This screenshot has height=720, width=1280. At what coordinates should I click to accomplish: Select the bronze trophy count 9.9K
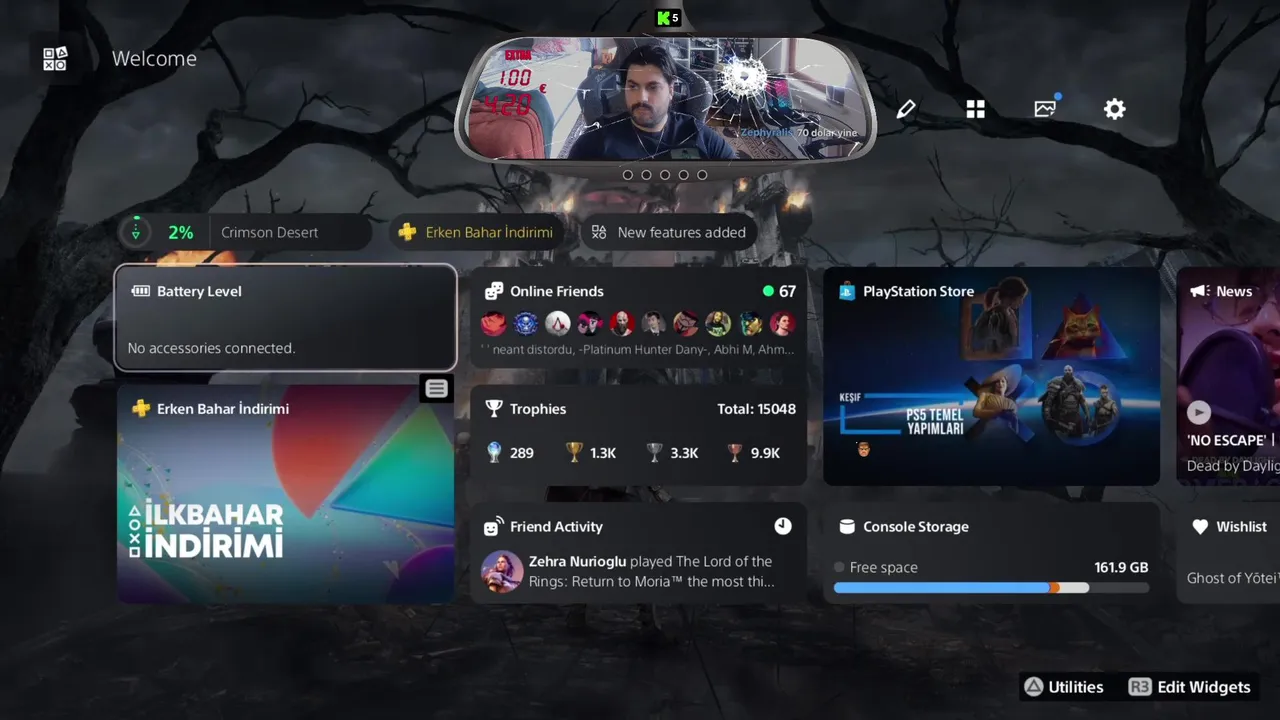(x=753, y=453)
